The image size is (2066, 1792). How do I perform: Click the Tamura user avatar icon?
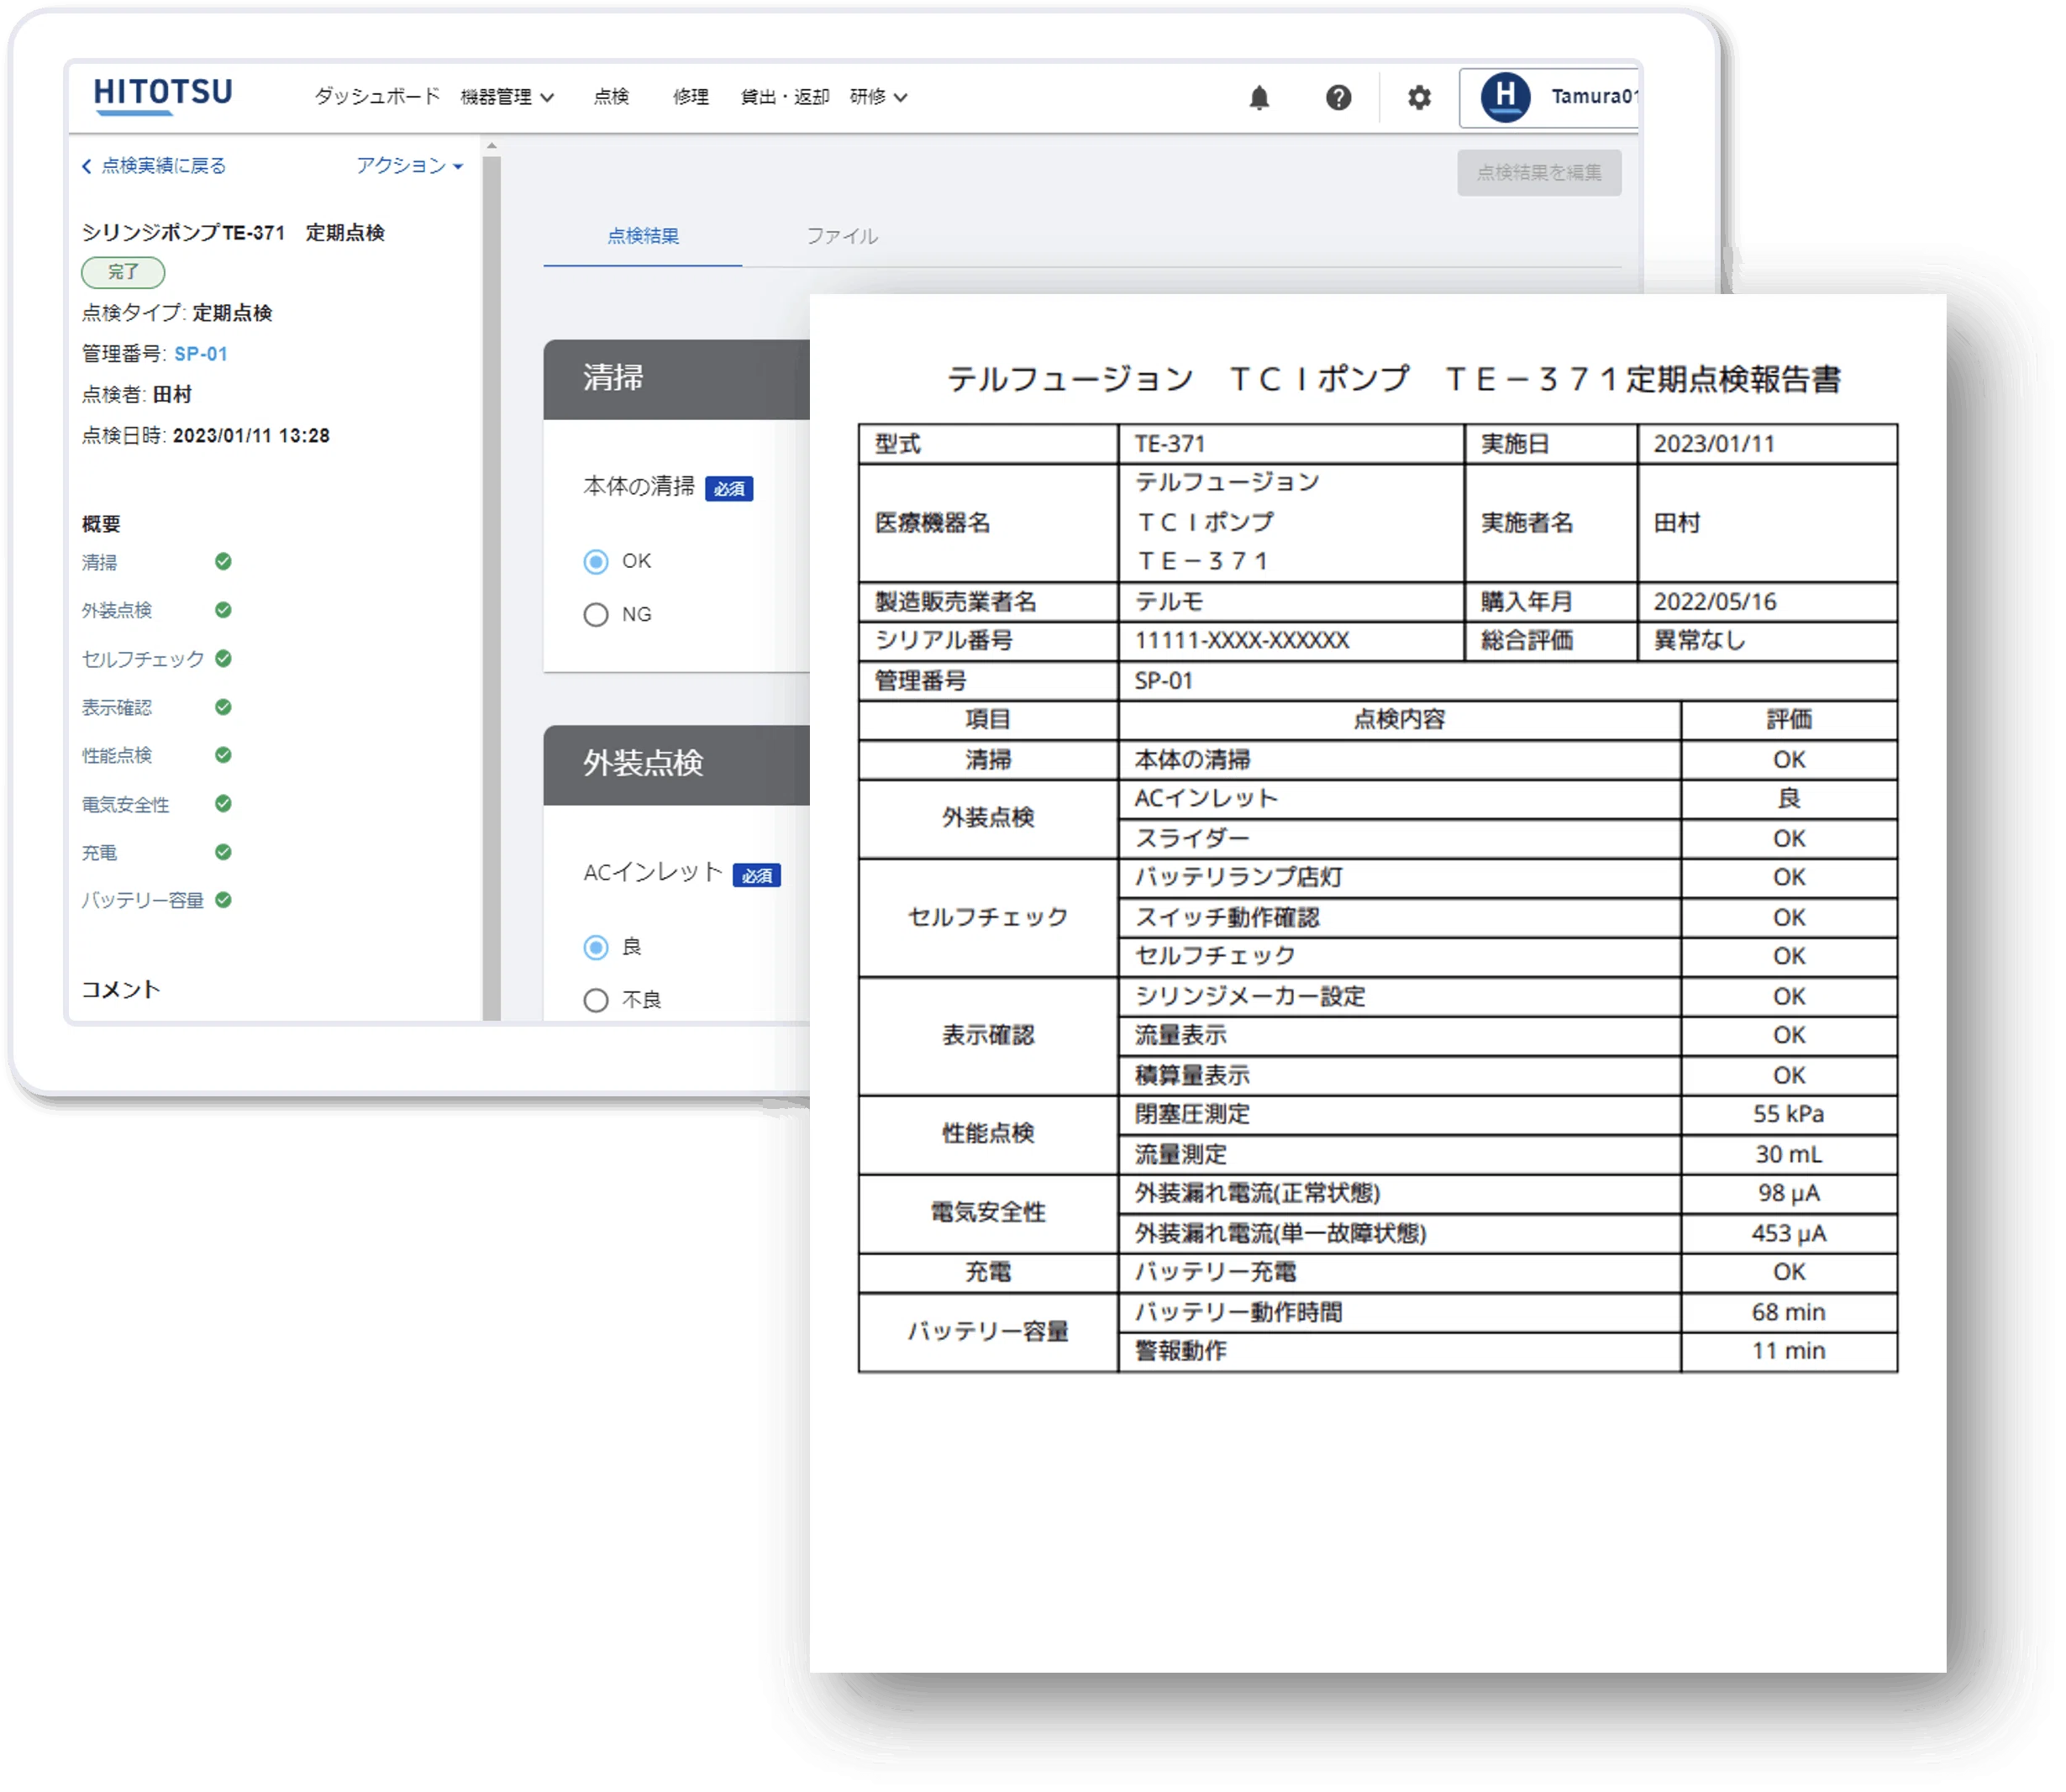tap(1505, 97)
